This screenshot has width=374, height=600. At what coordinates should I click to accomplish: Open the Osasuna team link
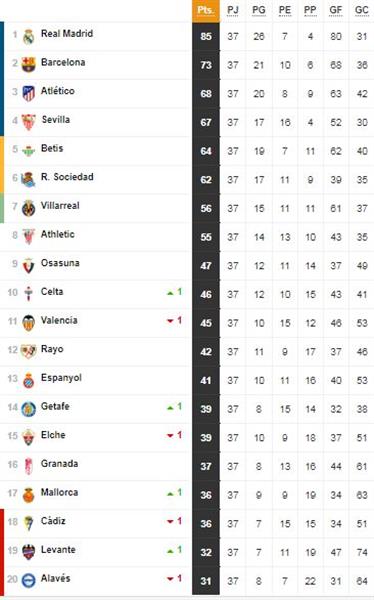tap(60, 262)
